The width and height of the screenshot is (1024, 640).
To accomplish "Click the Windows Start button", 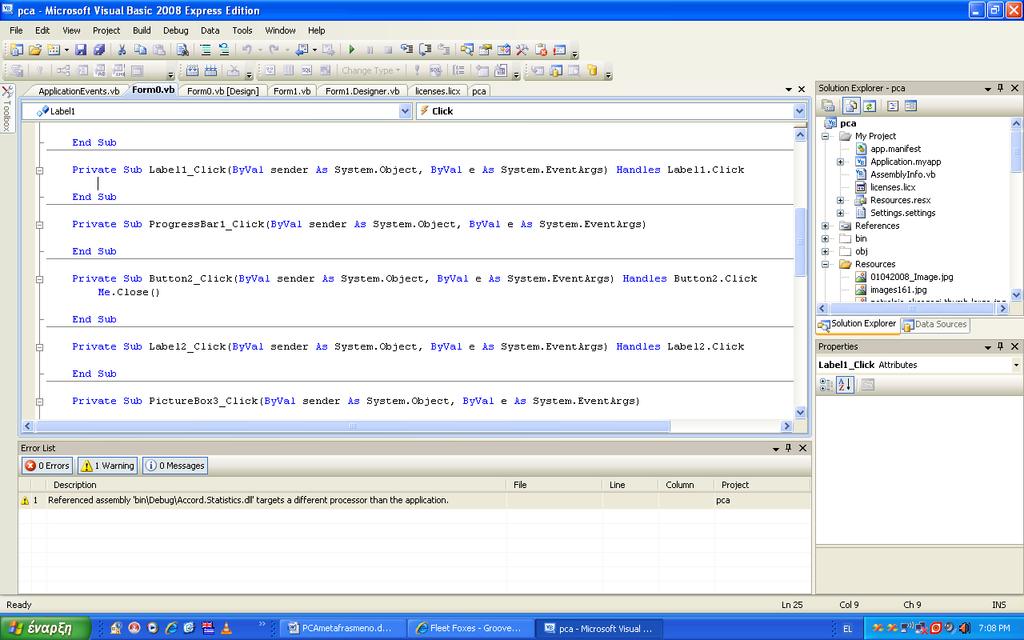I will click(x=44, y=628).
